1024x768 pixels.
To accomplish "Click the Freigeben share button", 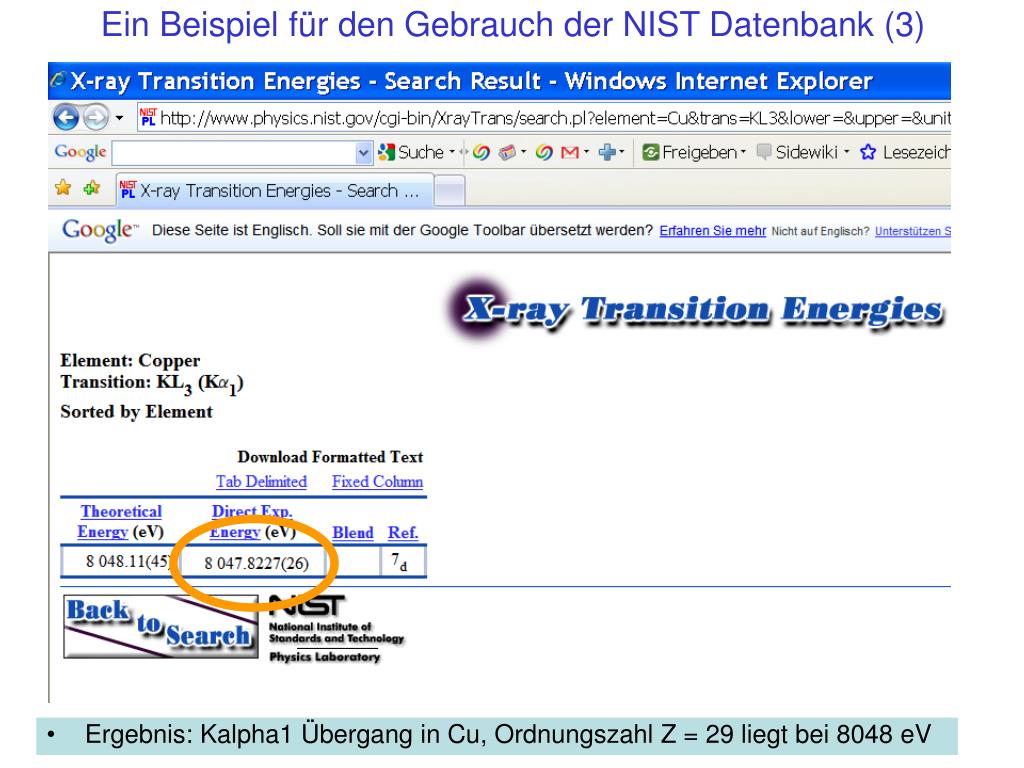I will coord(690,153).
